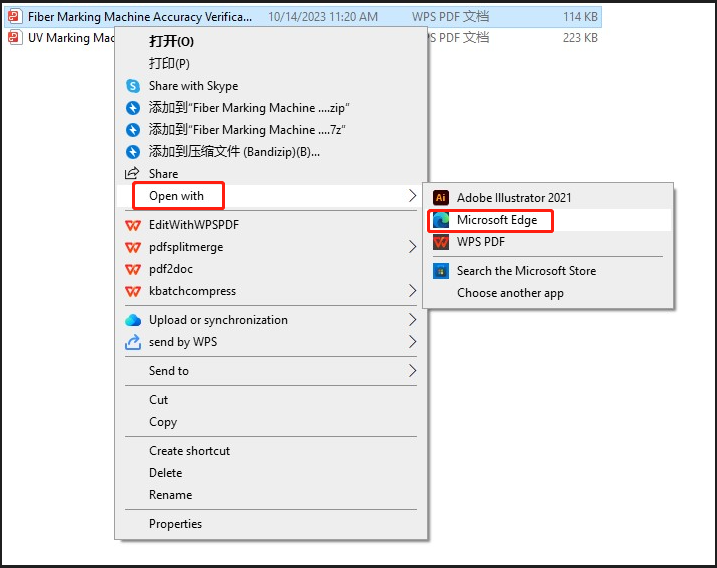
Task: Click WPS icon beside pdfsplitmerge
Action: coord(133,247)
